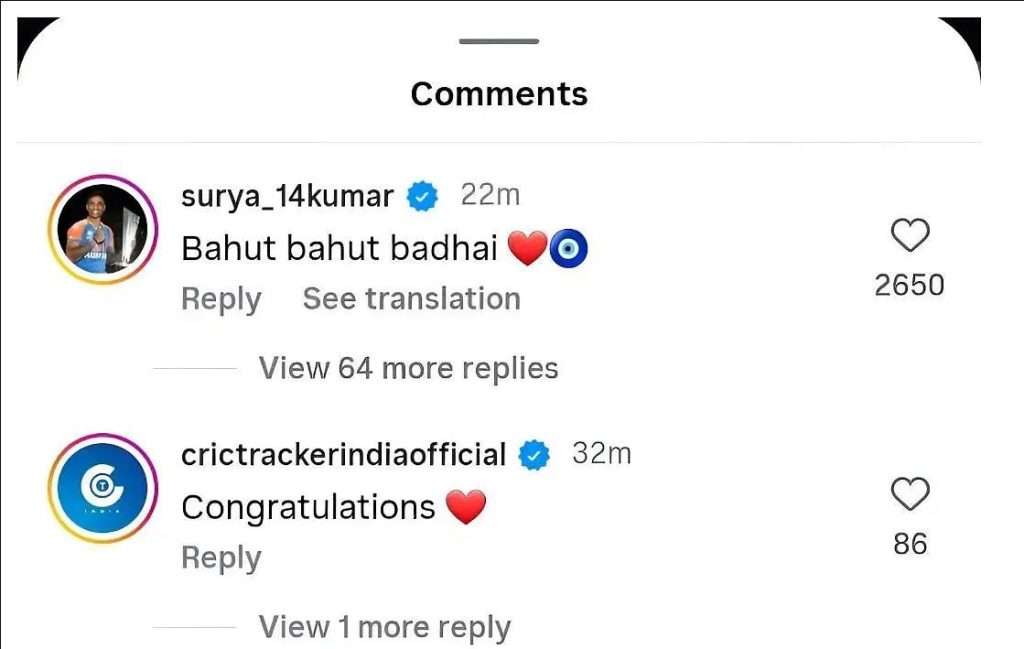Screen dimensions: 1024x649
Task: Tap the red heart emoji after Congratulations
Action: [x=466, y=507]
